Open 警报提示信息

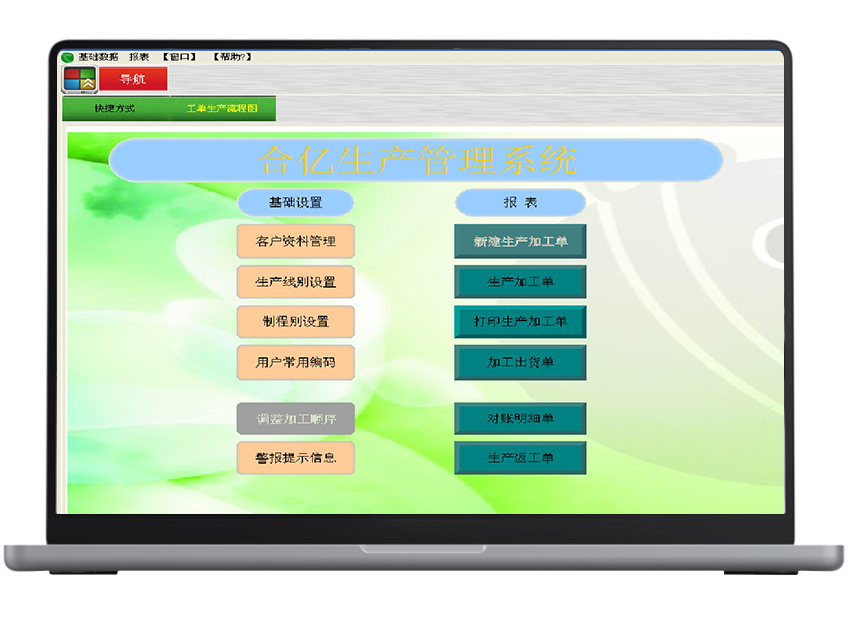tap(296, 458)
